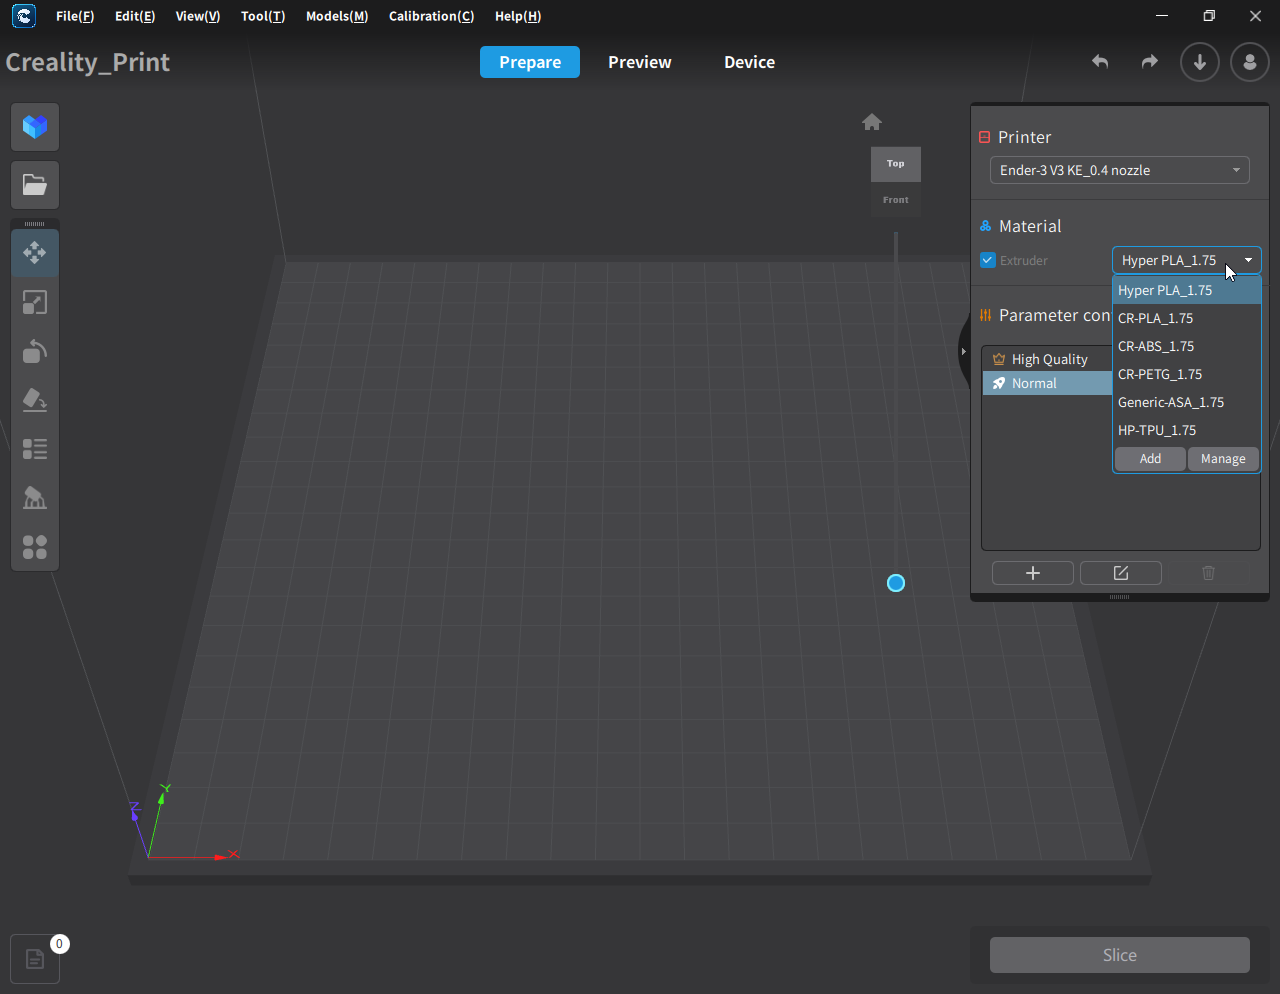Click the Parameter config sliders icon
The image size is (1280, 994).
[986, 315]
